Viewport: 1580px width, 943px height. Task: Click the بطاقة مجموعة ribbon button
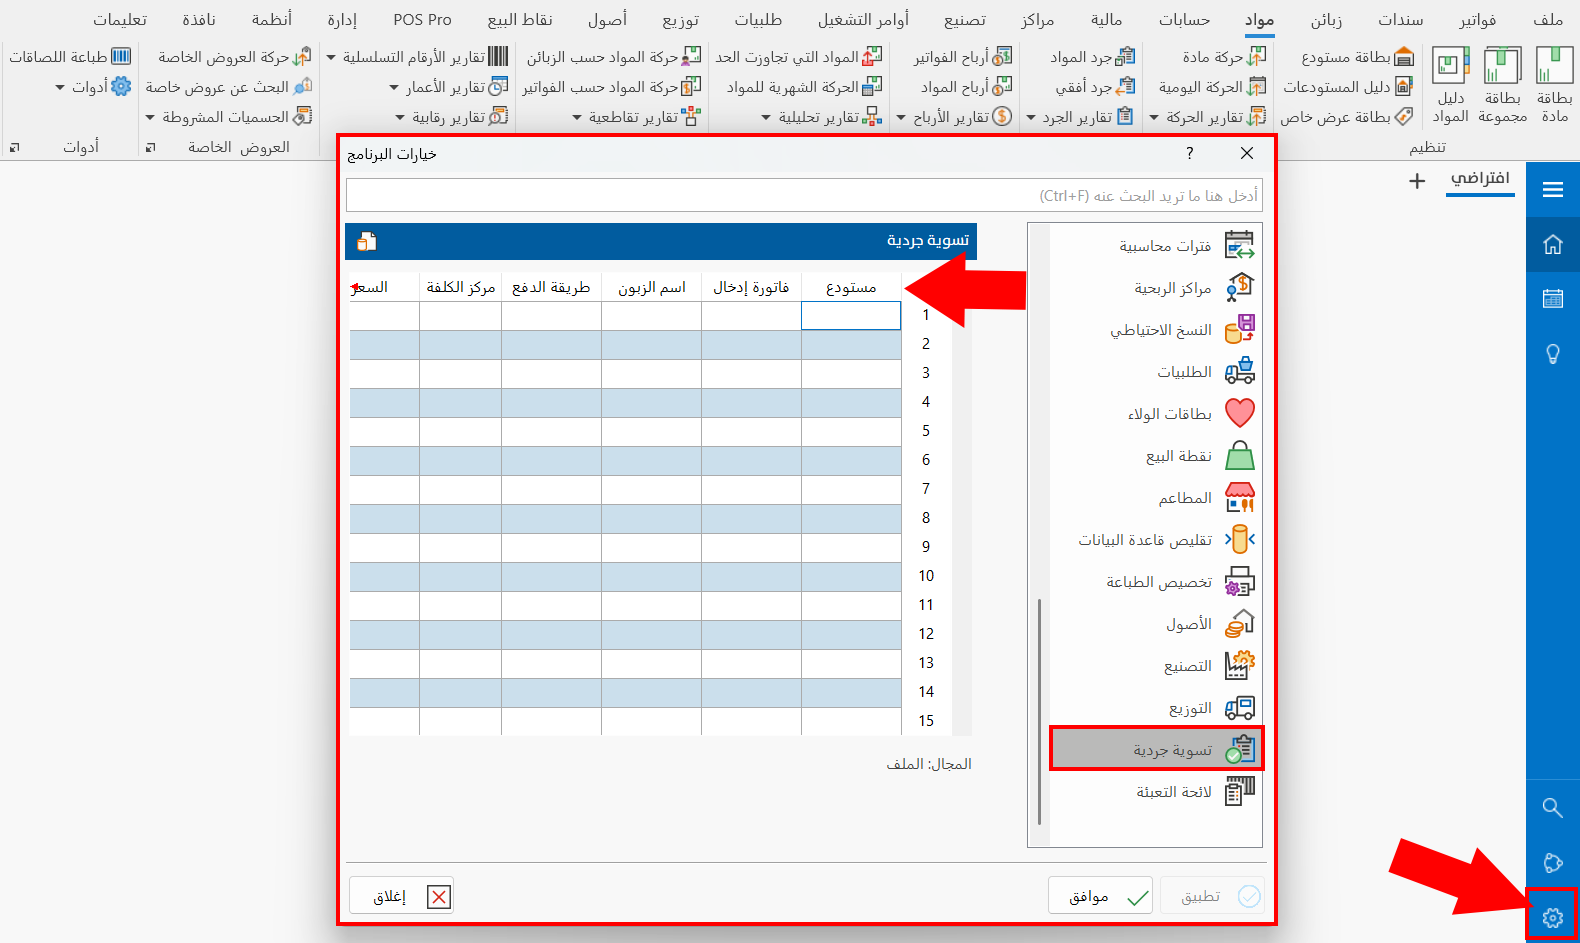(x=1502, y=86)
